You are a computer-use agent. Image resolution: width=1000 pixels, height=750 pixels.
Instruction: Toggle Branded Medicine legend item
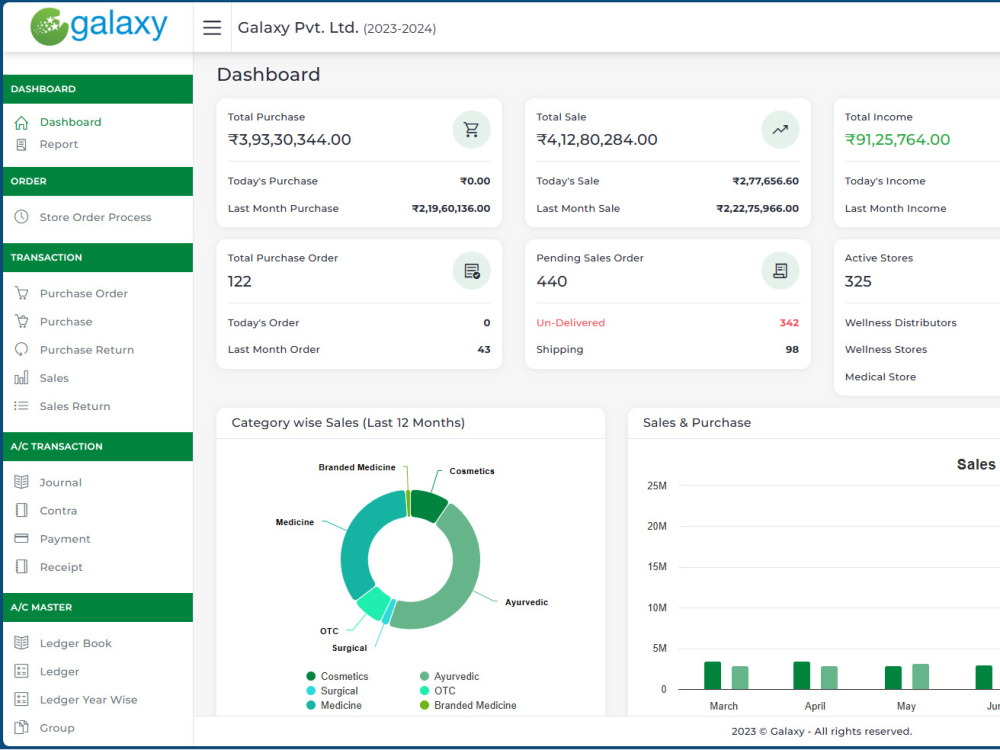tap(468, 705)
